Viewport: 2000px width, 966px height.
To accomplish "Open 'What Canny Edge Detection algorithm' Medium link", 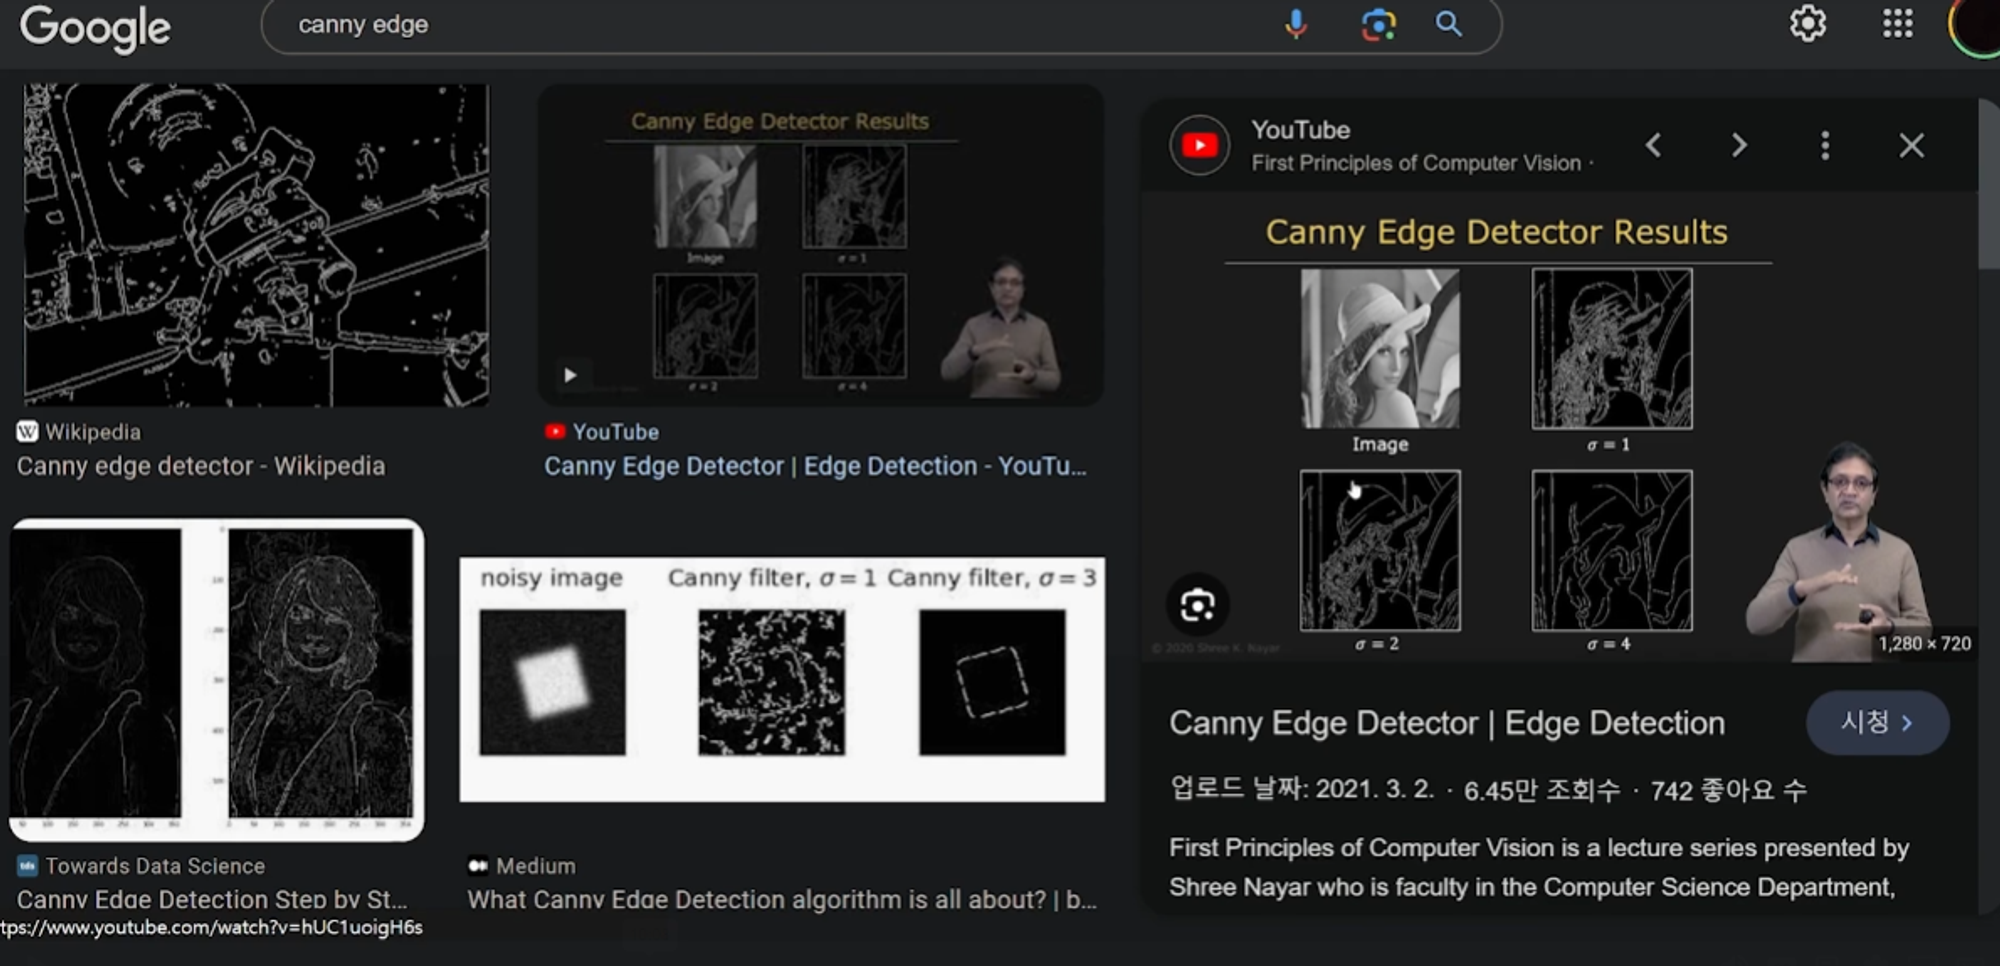I will [x=782, y=899].
